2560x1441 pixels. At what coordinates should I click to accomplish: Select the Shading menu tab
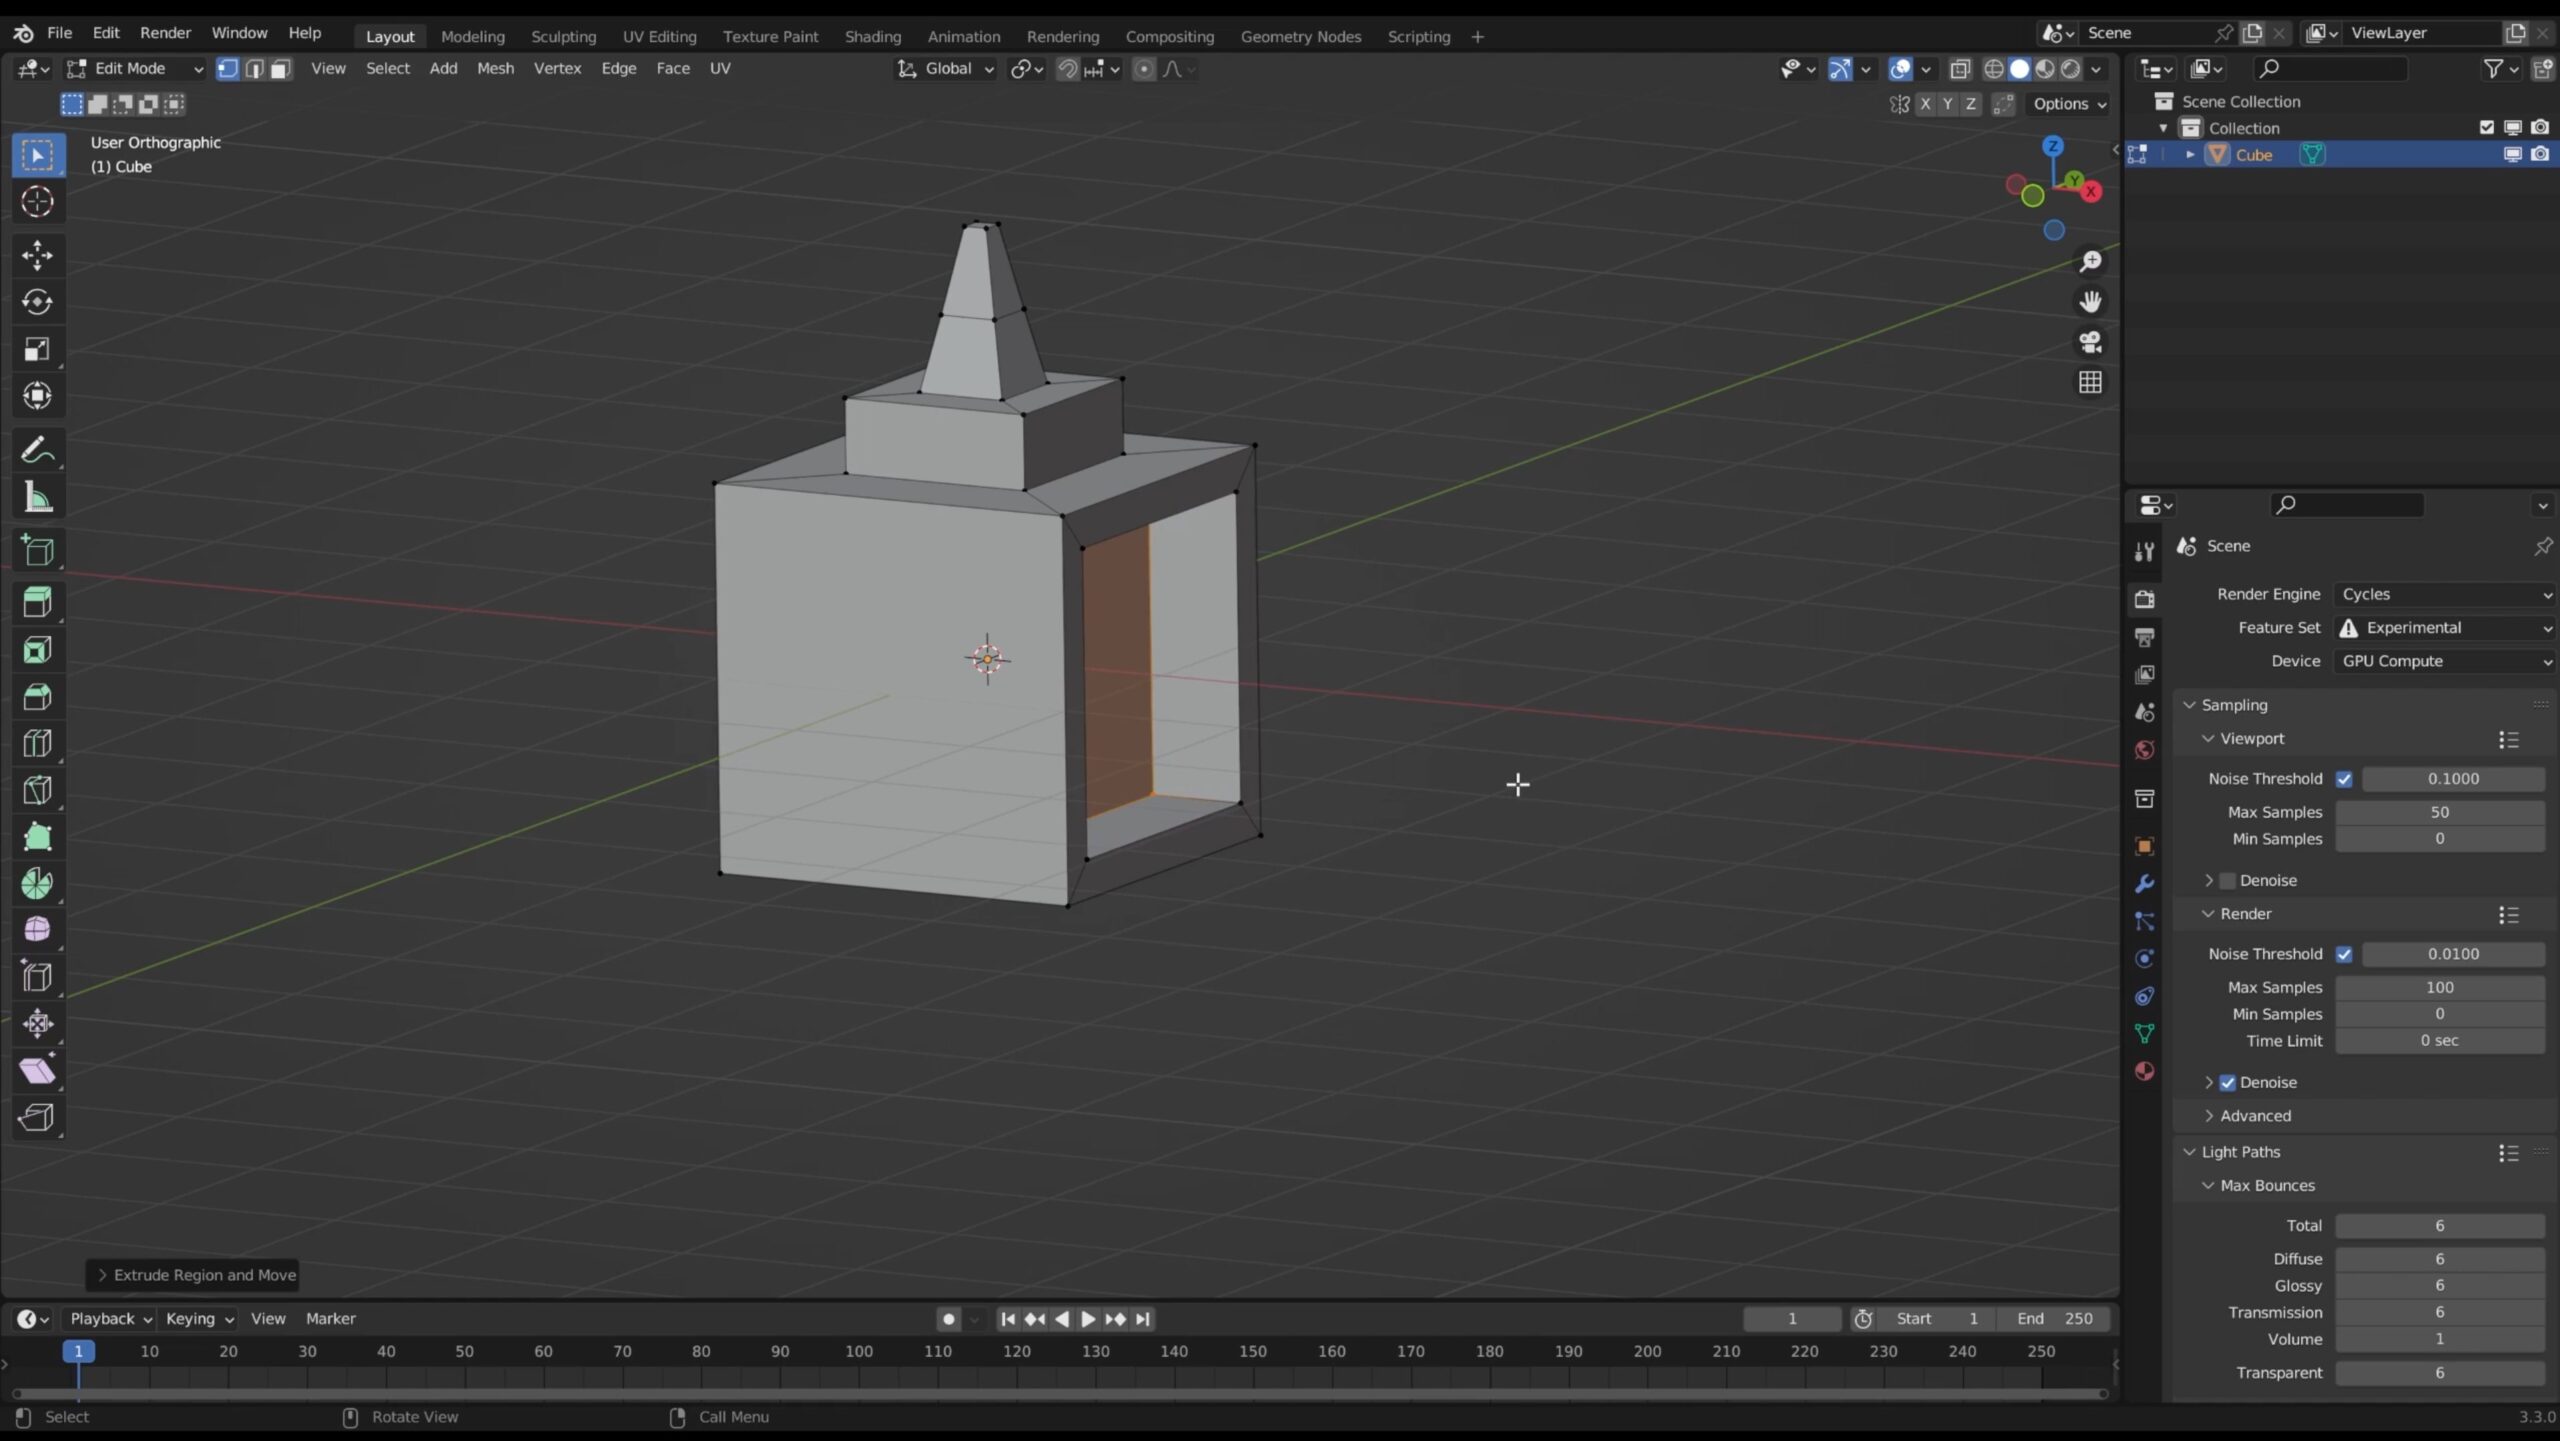click(x=874, y=35)
